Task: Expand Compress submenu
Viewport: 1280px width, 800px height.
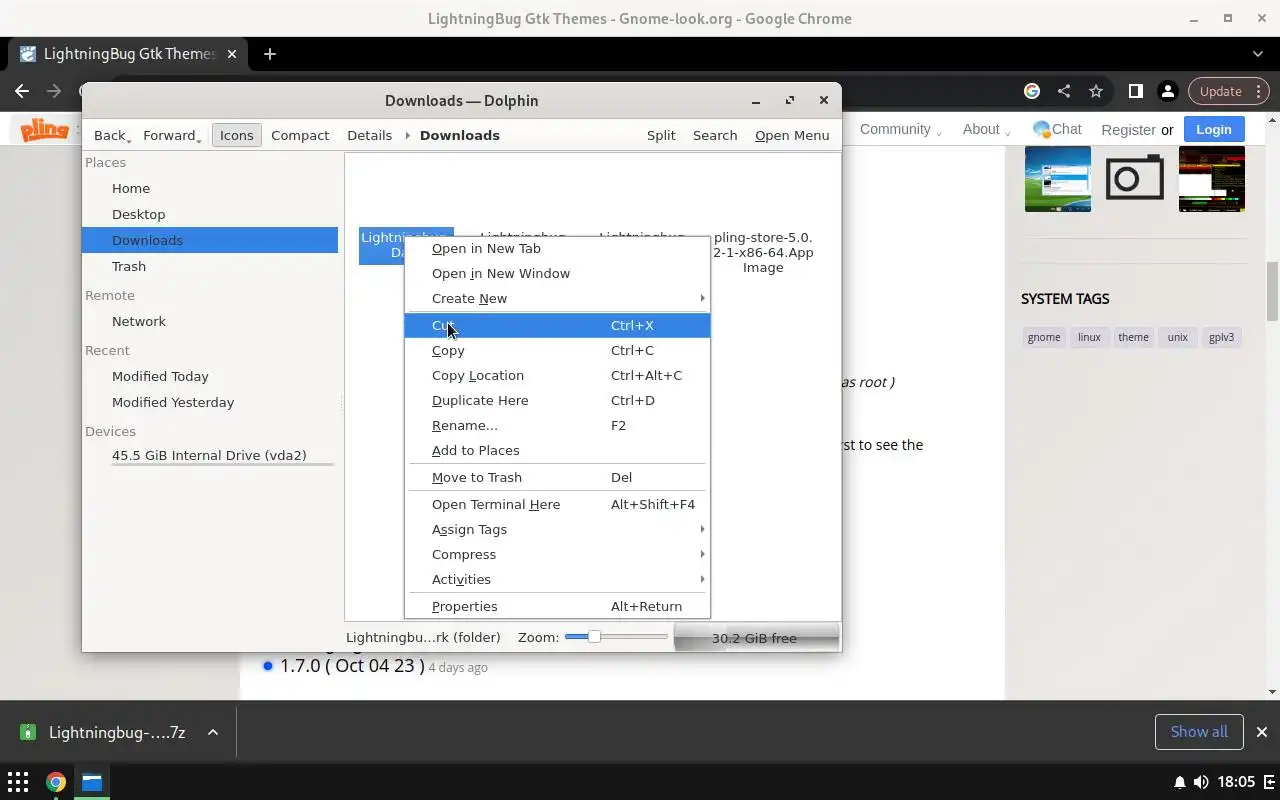Action: (x=557, y=554)
